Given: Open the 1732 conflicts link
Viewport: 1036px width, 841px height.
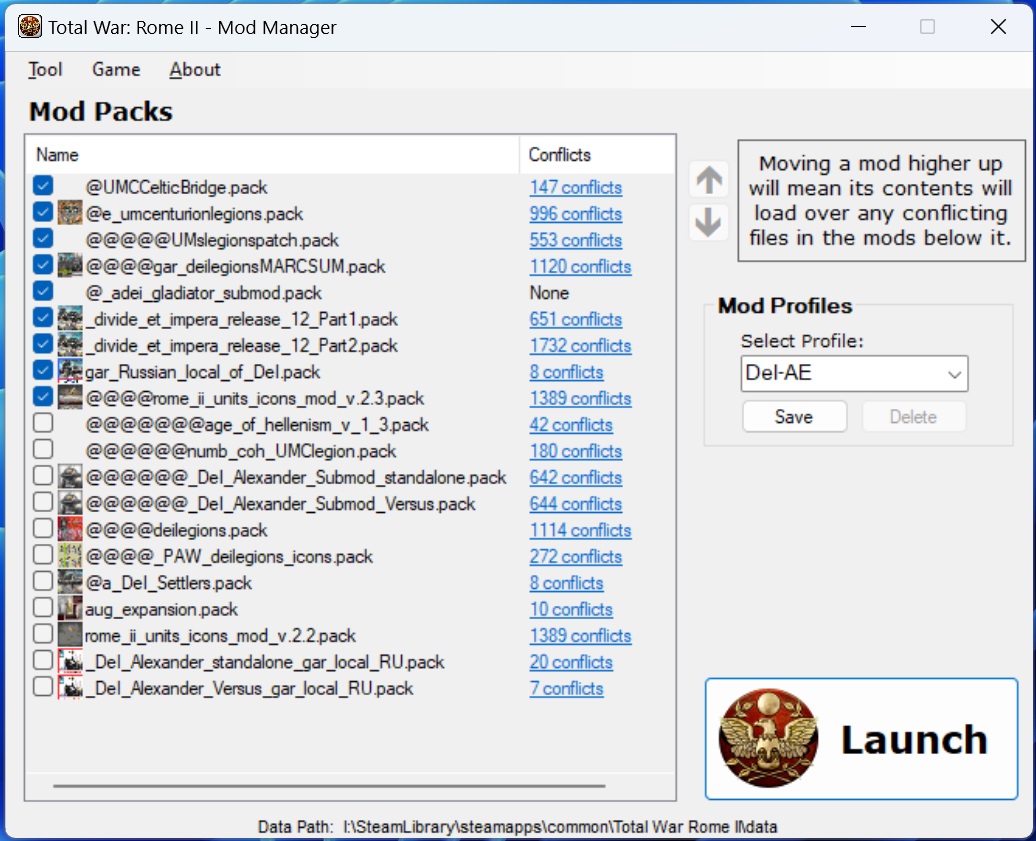Looking at the screenshot, I should coord(580,346).
